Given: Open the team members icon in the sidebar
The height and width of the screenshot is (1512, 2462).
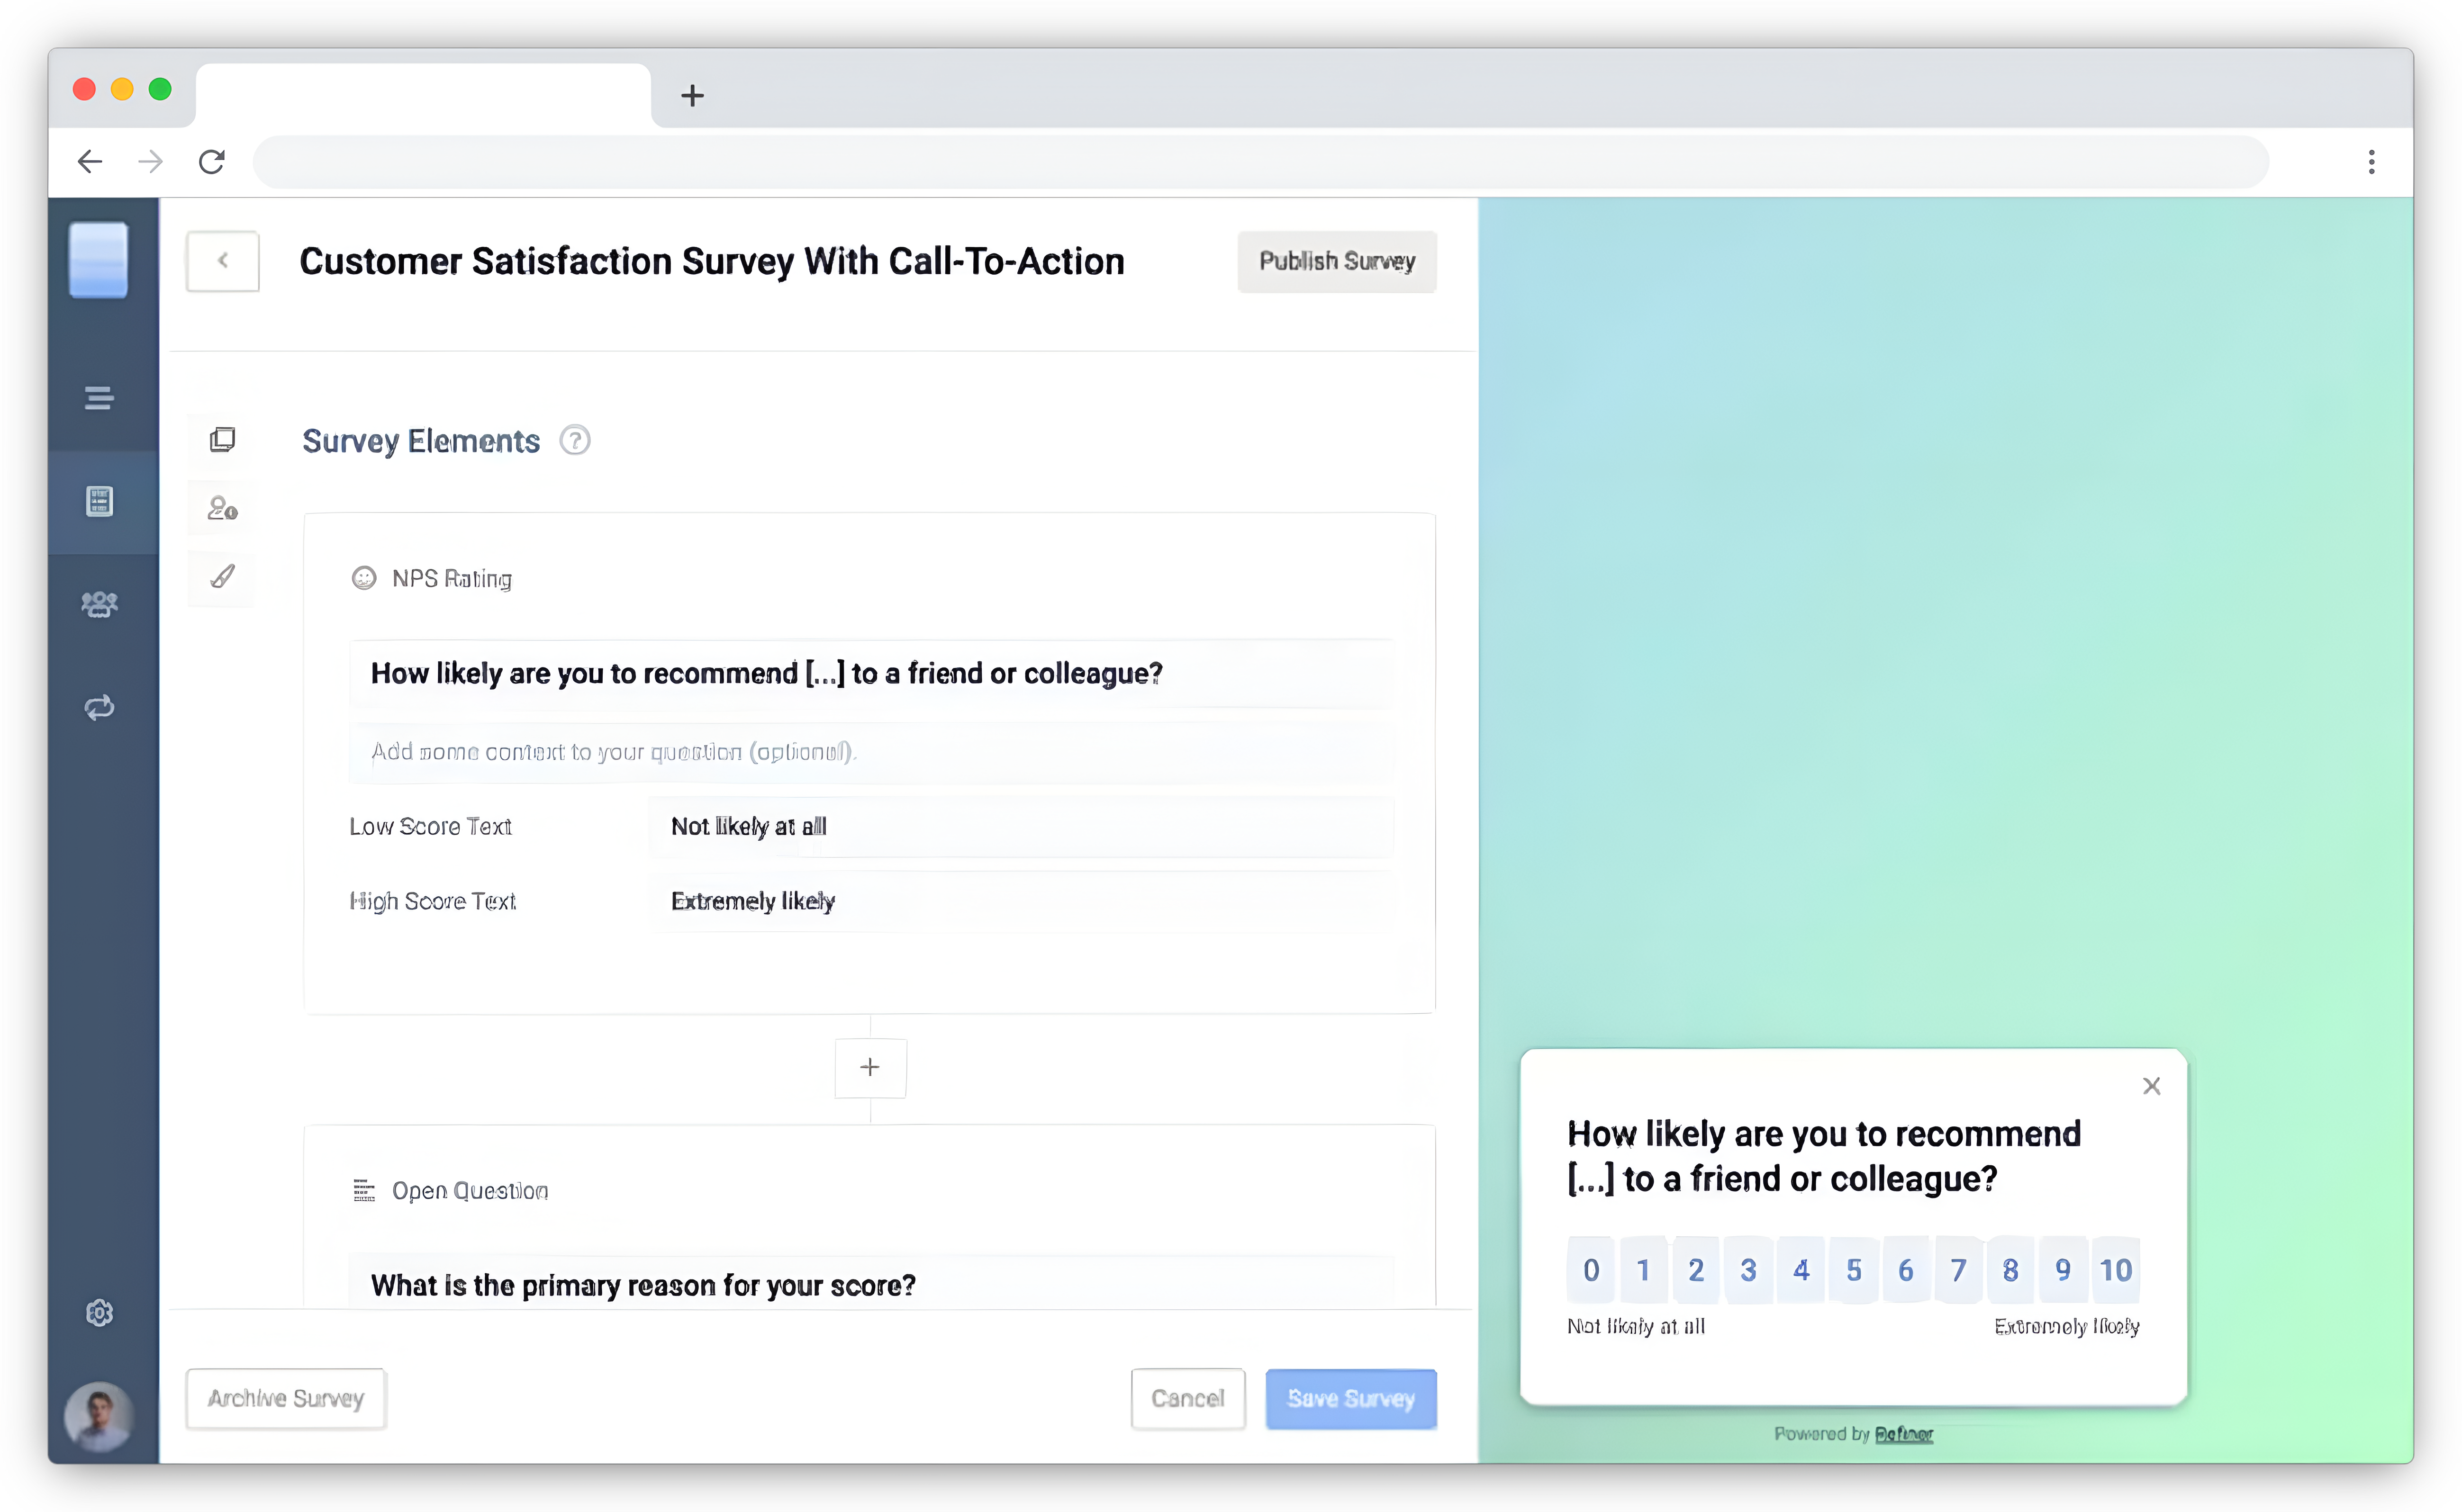Looking at the screenshot, I should (x=99, y=603).
